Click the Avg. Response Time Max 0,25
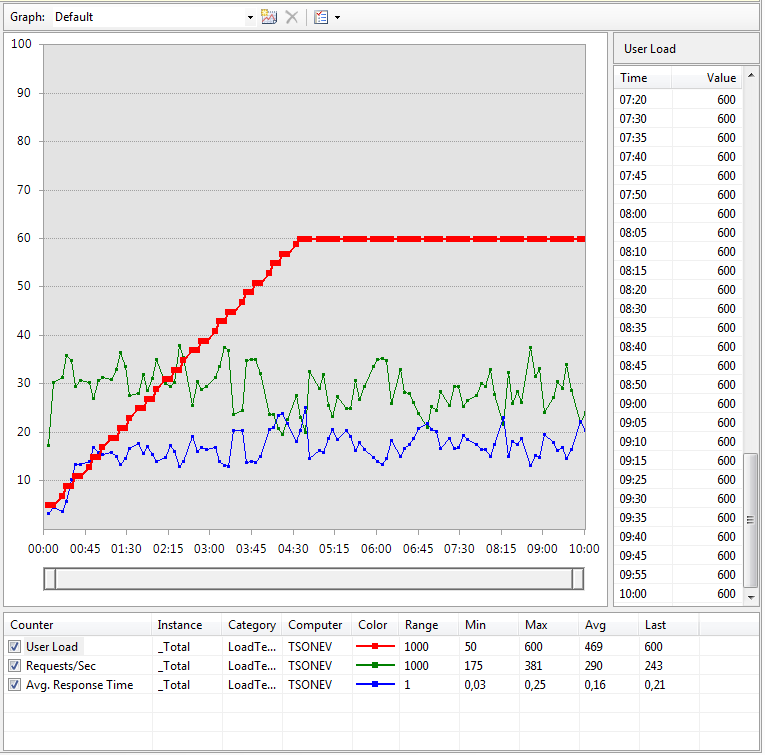 [535, 685]
